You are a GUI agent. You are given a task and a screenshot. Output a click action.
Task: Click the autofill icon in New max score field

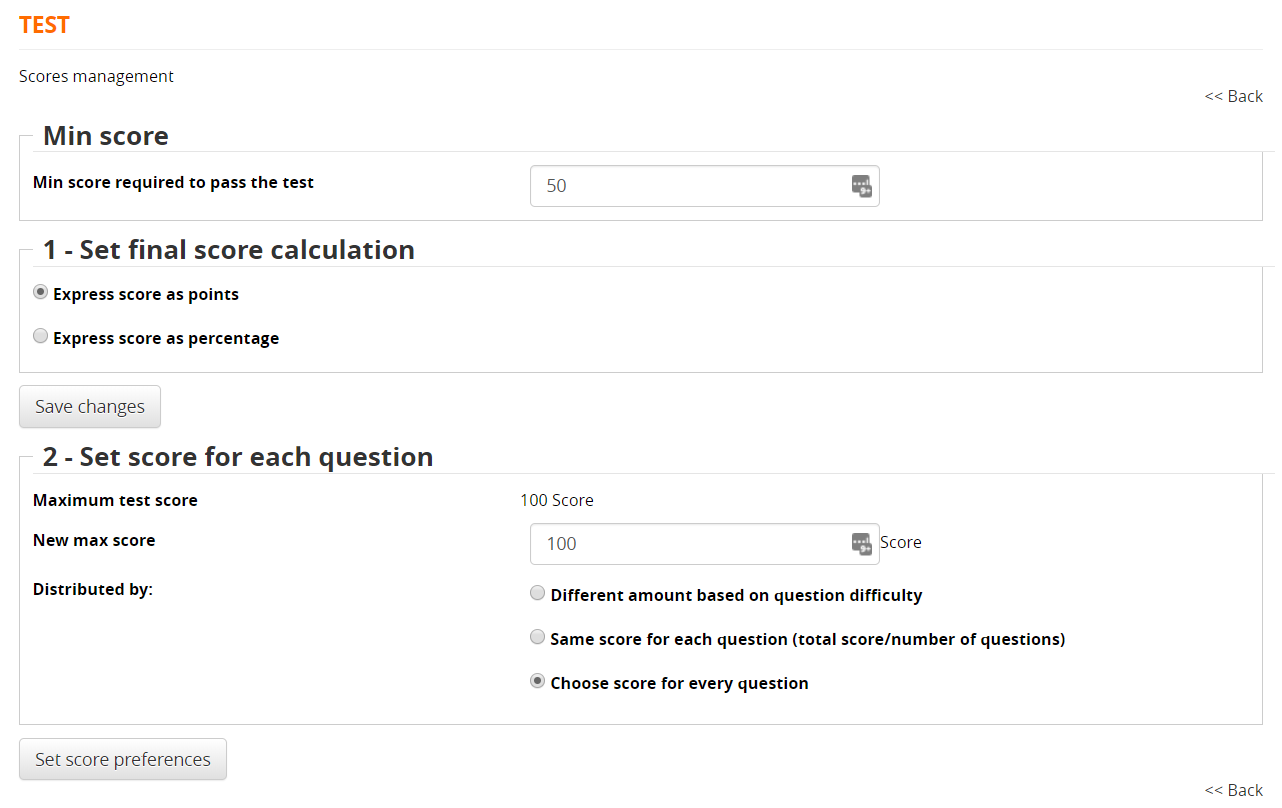[x=861, y=543]
